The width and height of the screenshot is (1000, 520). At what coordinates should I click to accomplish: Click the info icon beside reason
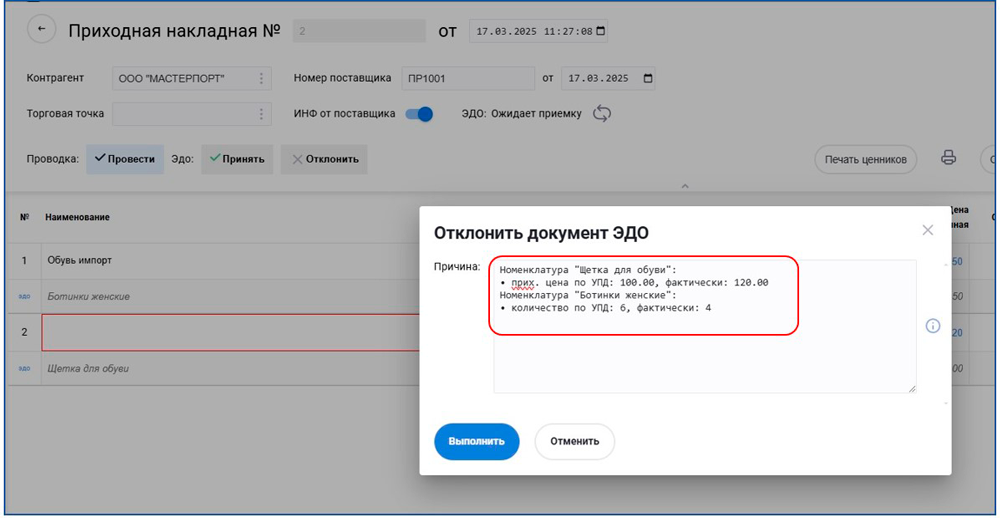pyautogui.click(x=932, y=326)
